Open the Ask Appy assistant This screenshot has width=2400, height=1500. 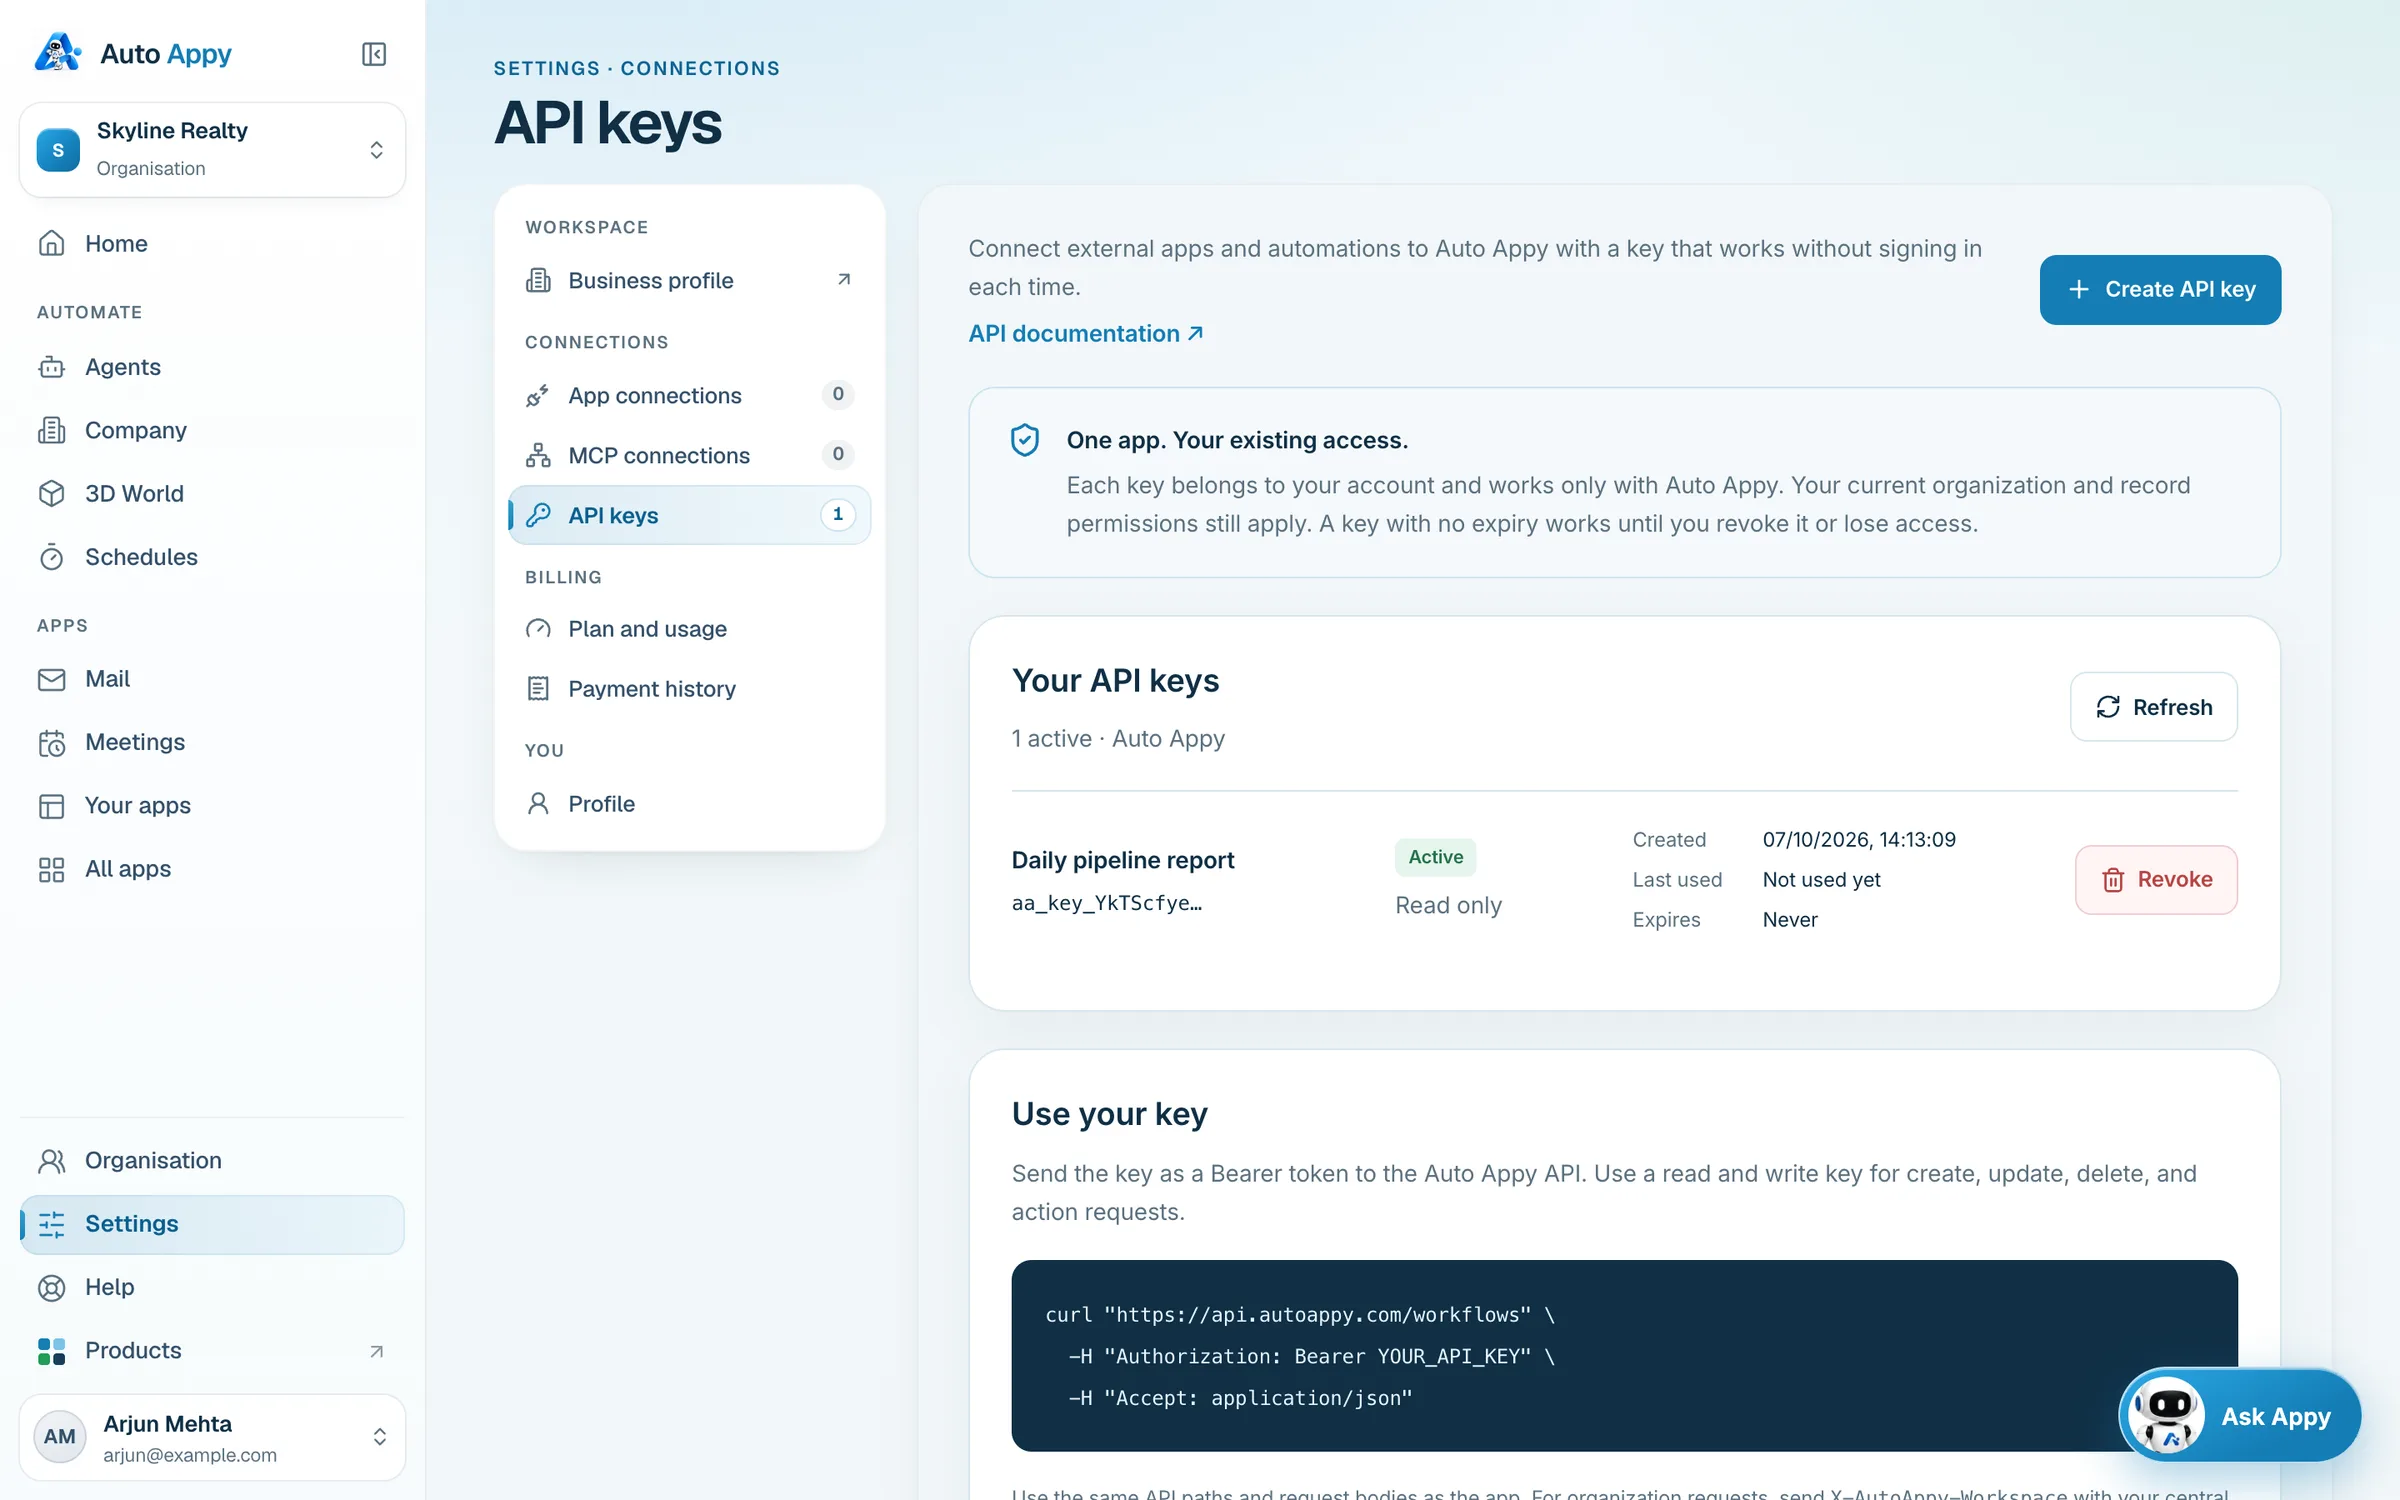pos(2240,1416)
